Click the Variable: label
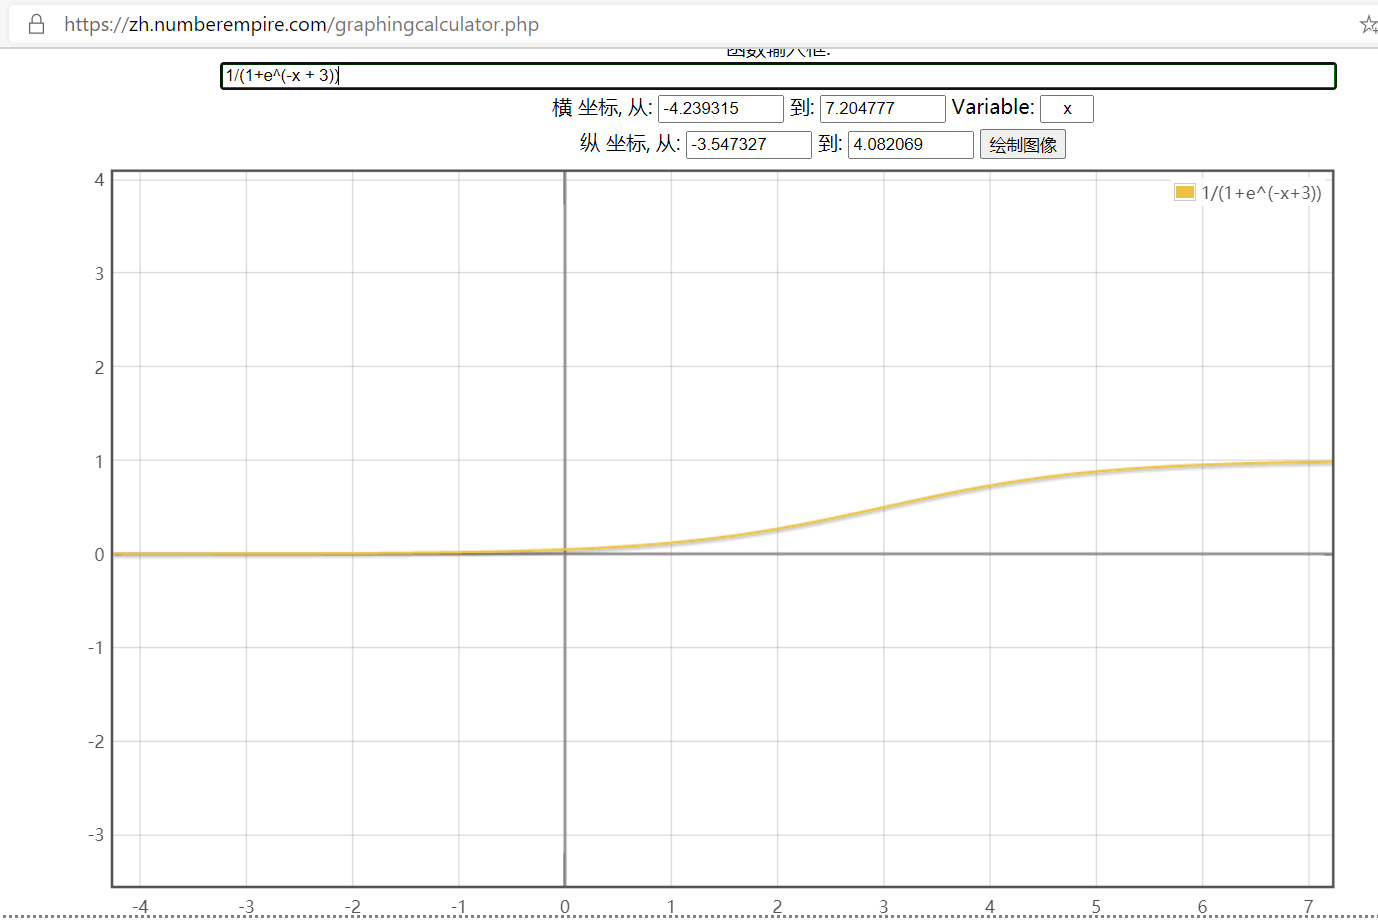The image size is (1378, 923). tap(993, 107)
